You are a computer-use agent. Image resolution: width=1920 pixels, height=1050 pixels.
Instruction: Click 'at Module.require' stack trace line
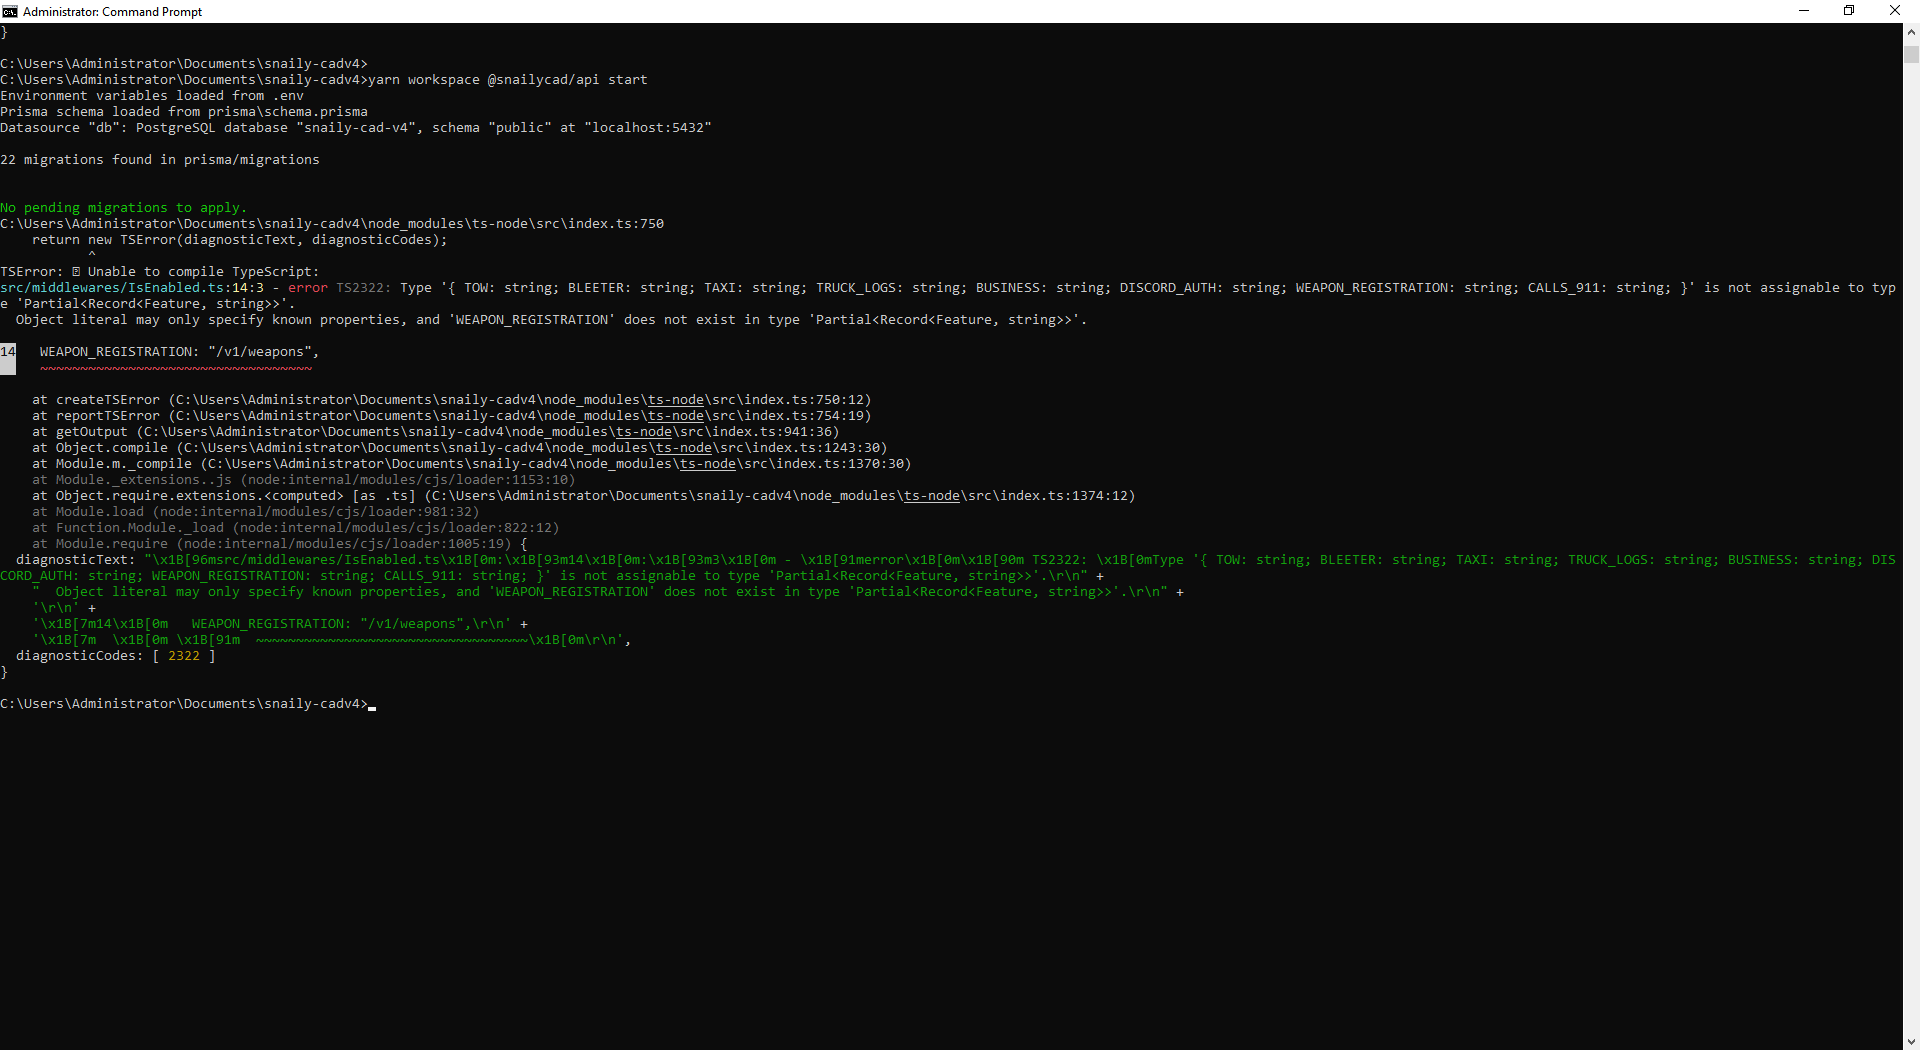pyautogui.click(x=280, y=544)
